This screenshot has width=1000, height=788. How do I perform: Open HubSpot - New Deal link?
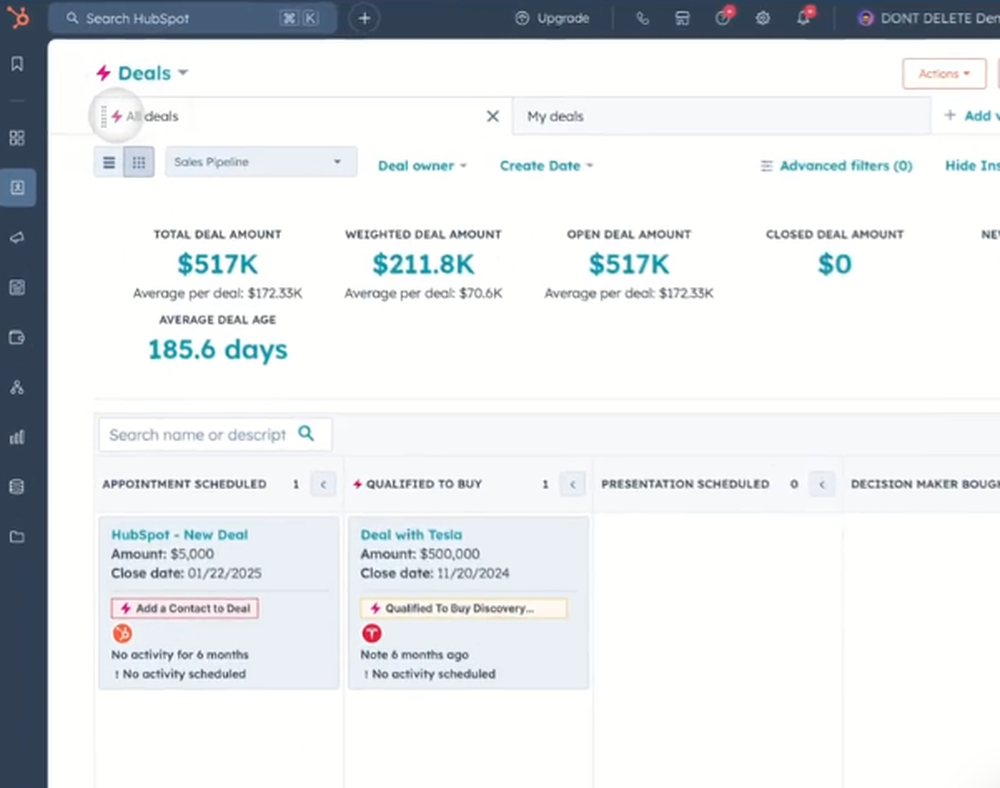[180, 535]
